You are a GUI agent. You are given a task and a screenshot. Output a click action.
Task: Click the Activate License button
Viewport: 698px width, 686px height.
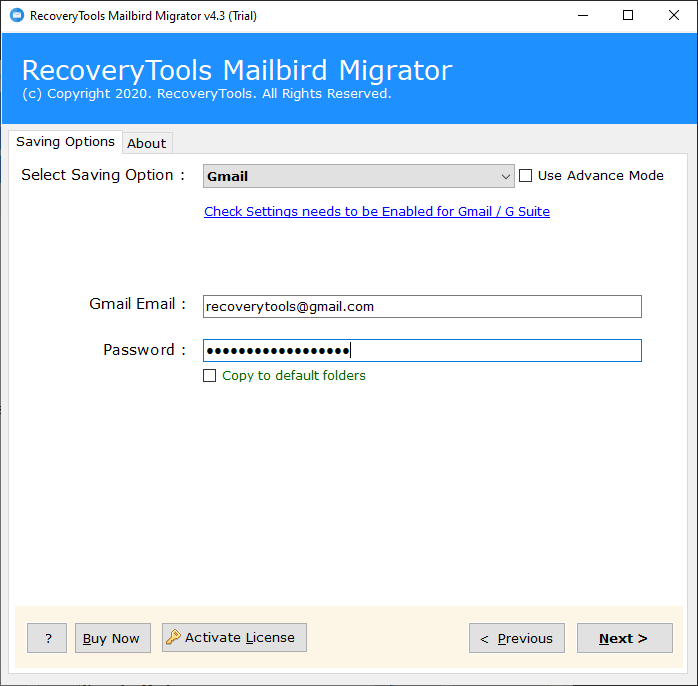[234, 637]
